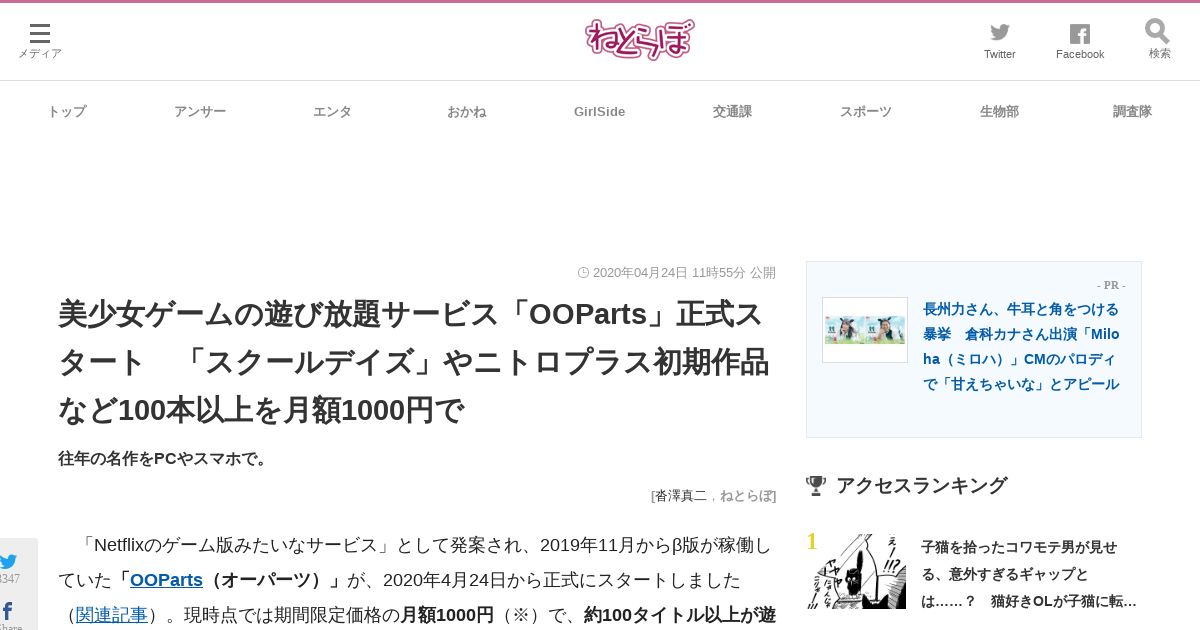
Task: Click the clock icon beside publish date
Action: coord(584,272)
